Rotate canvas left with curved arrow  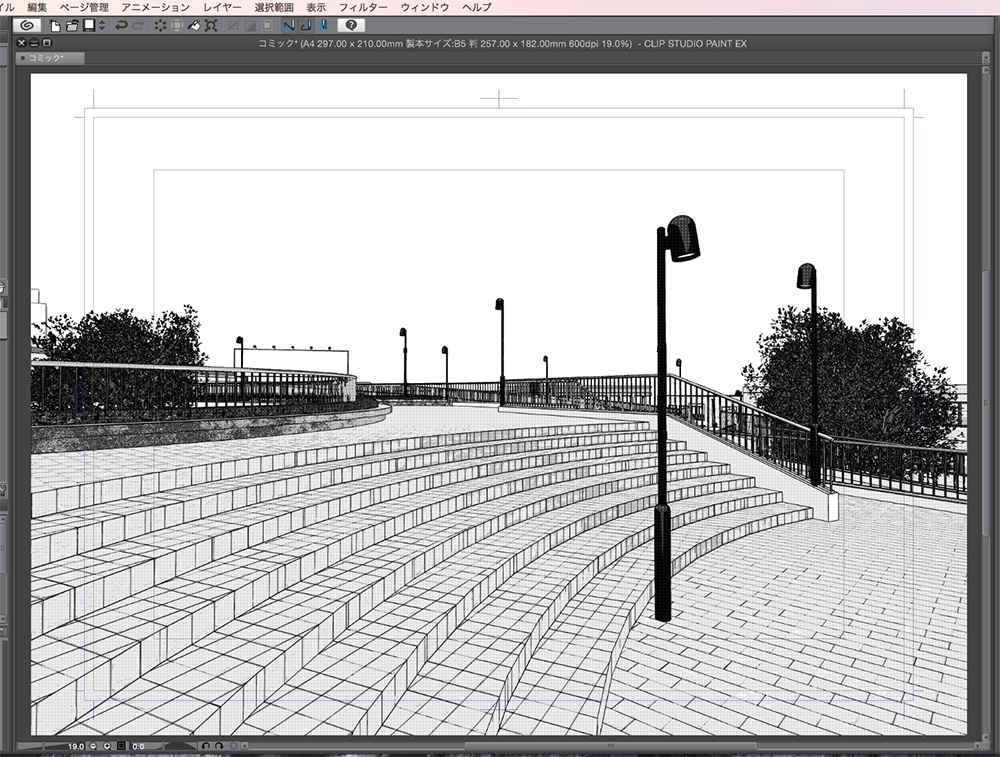(205, 746)
